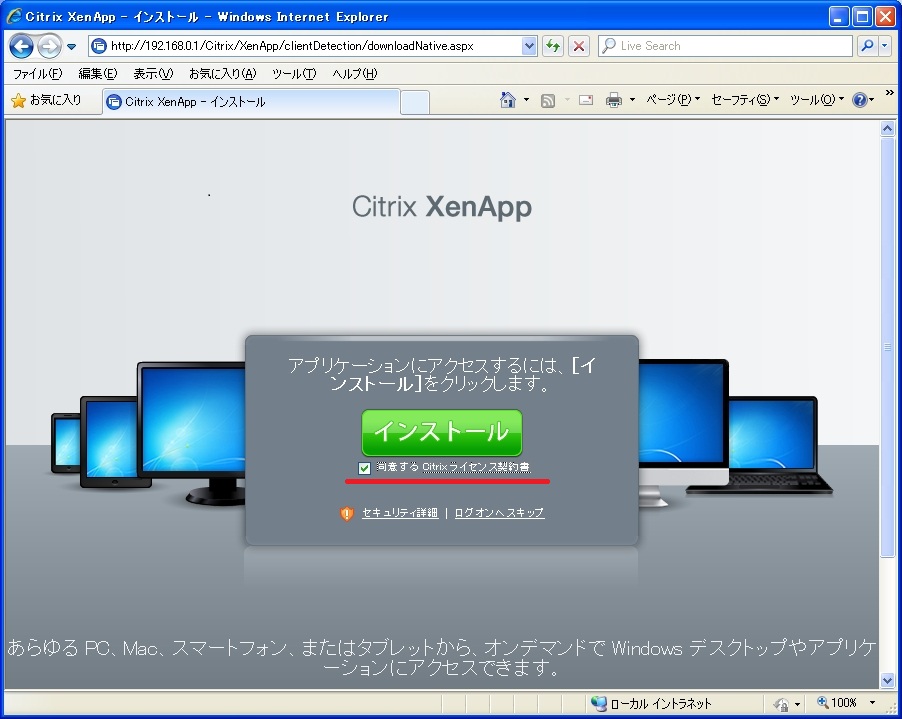The width and height of the screenshot is (902, 719).
Task: Open the ツール(T) menu in menu bar
Action: click(294, 74)
